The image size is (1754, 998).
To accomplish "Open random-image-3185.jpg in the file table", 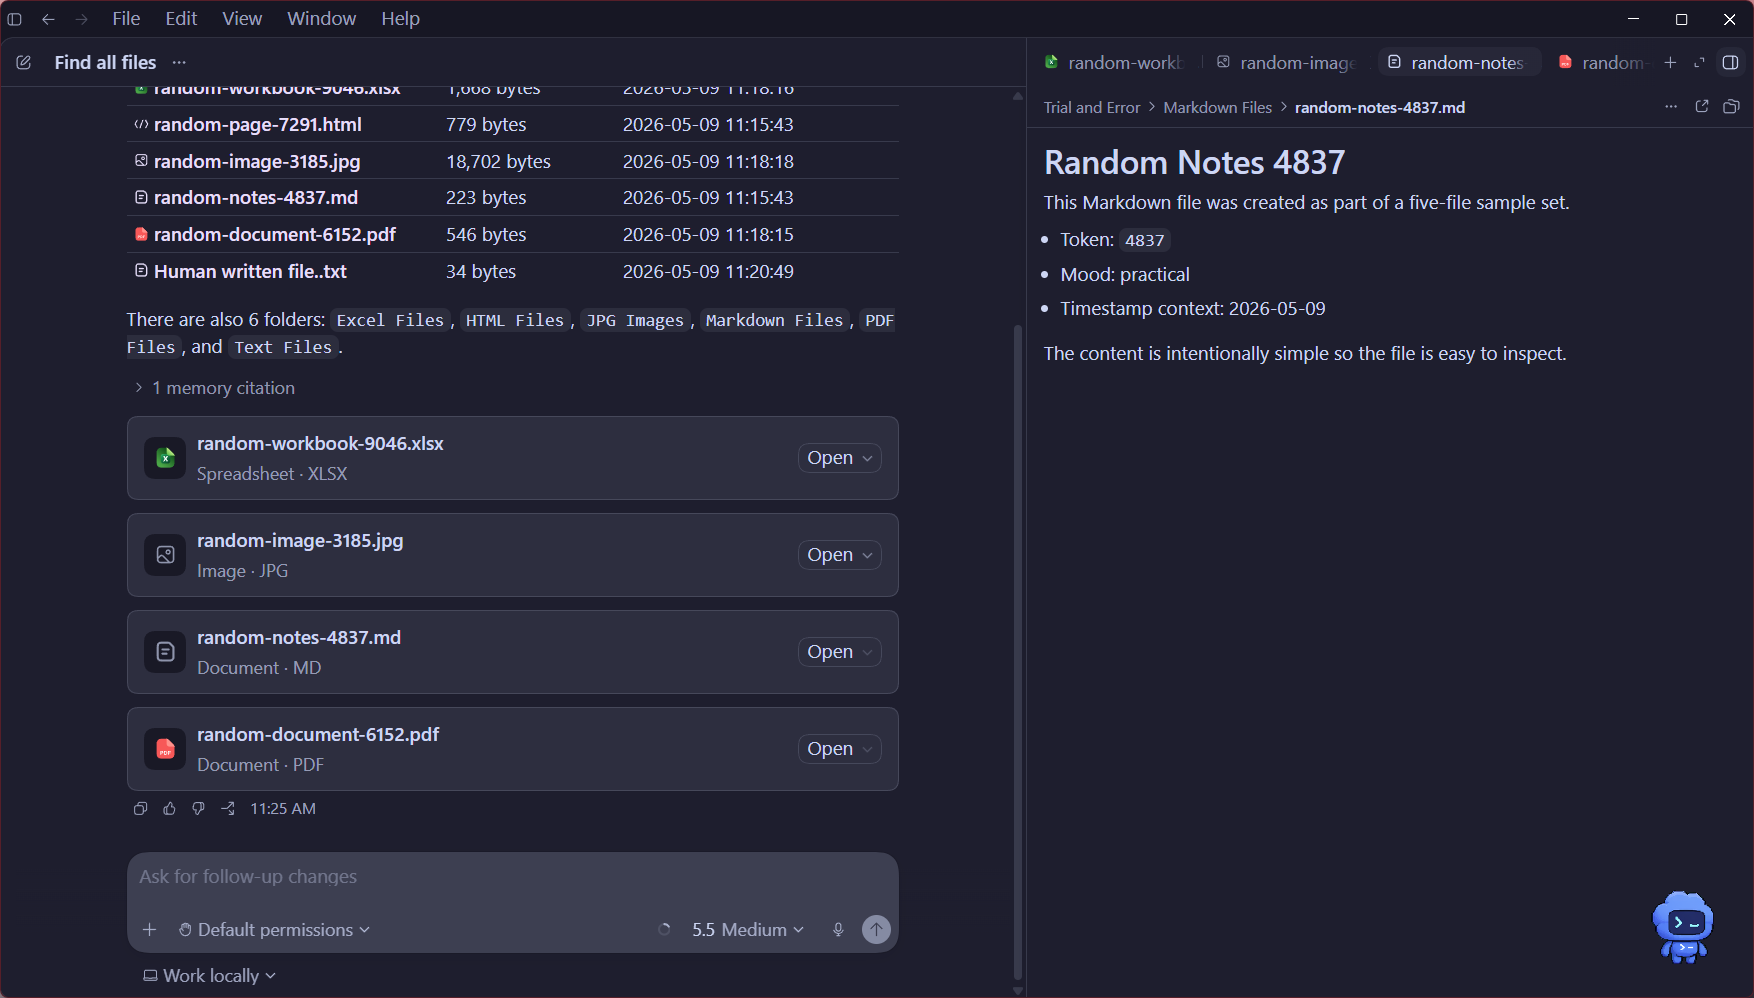I will (257, 162).
